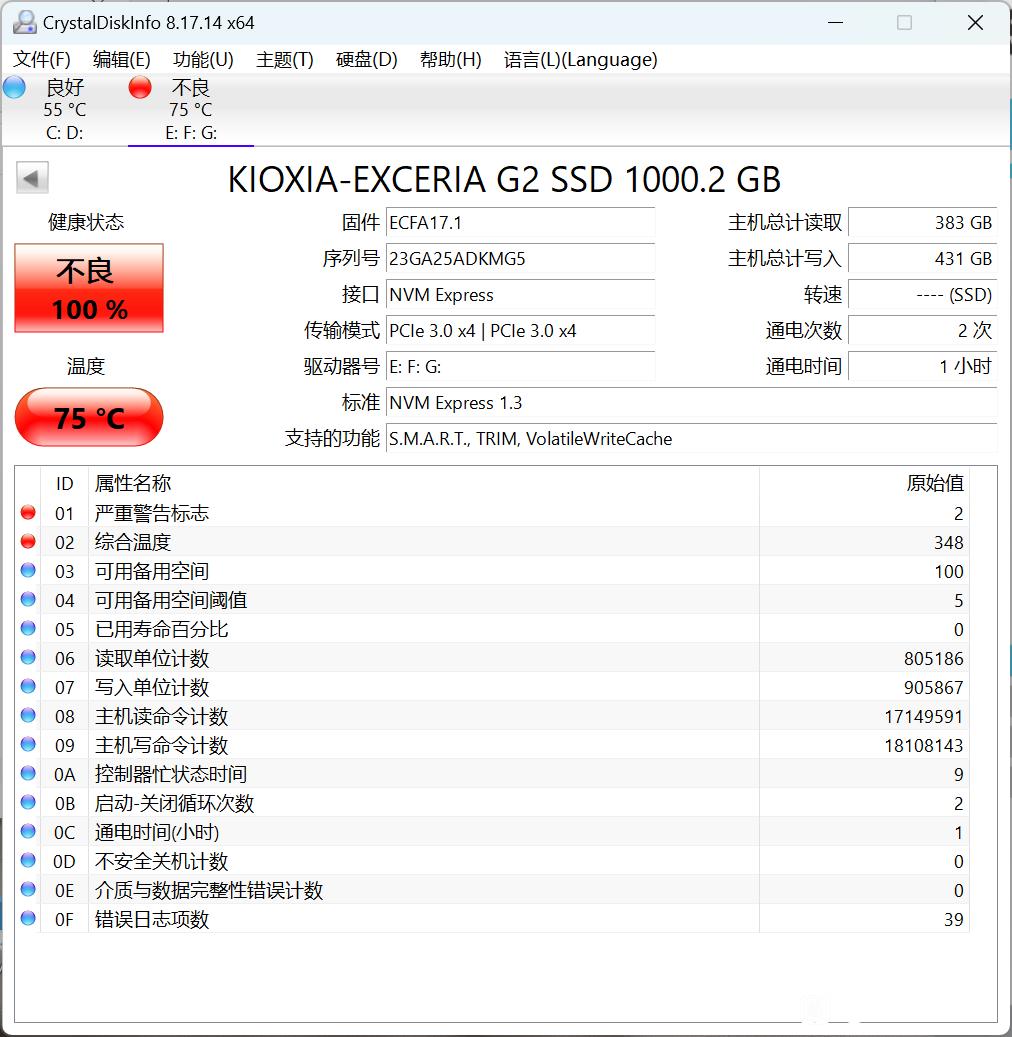Viewport: 1012px width, 1037px height.
Task: Click blue status dot for attribute 05
Action: (x=28, y=628)
